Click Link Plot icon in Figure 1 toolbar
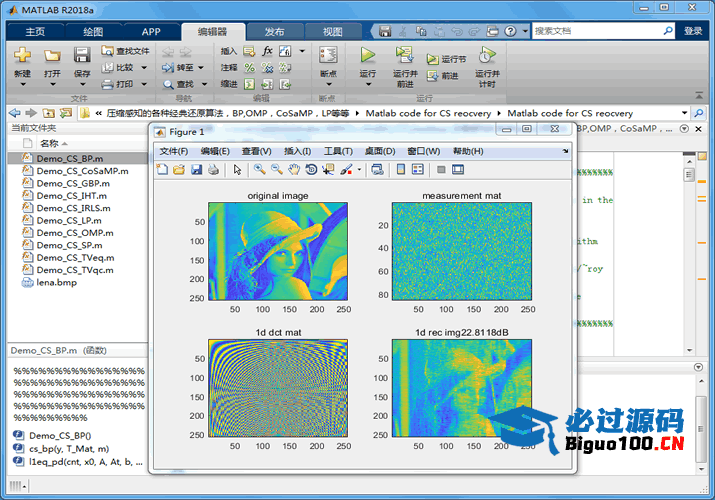715x500 pixels. tap(378, 170)
